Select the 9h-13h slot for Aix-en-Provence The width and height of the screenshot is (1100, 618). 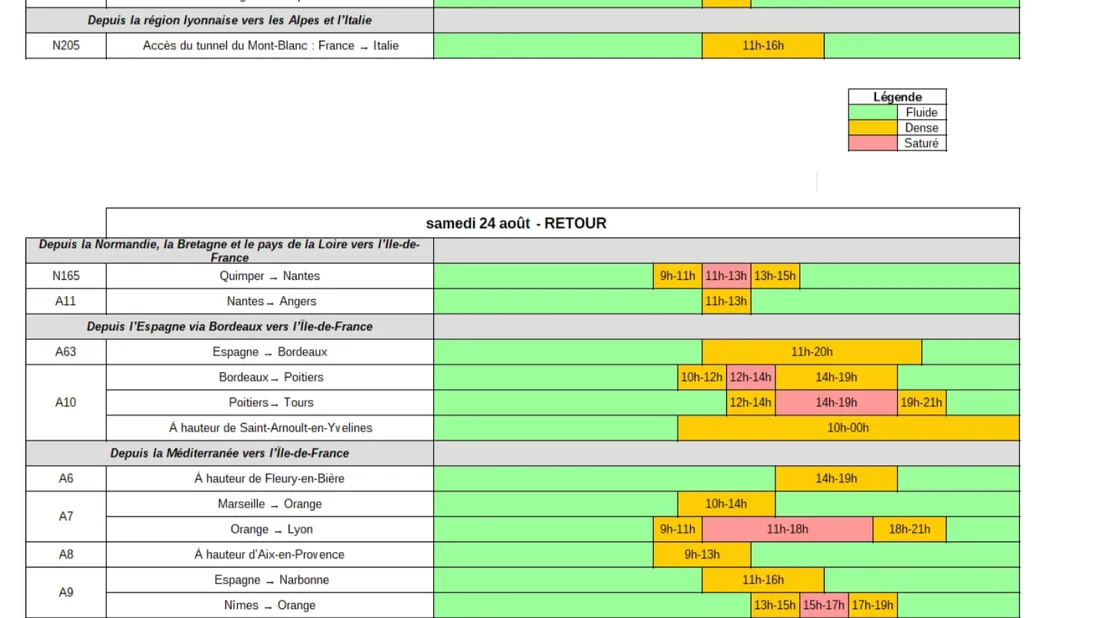click(x=702, y=555)
